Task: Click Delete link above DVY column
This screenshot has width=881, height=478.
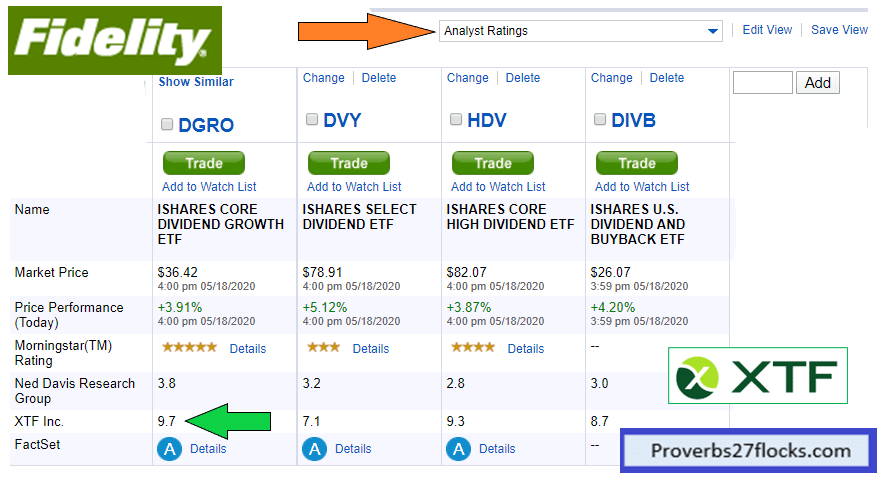Action: pos(379,78)
